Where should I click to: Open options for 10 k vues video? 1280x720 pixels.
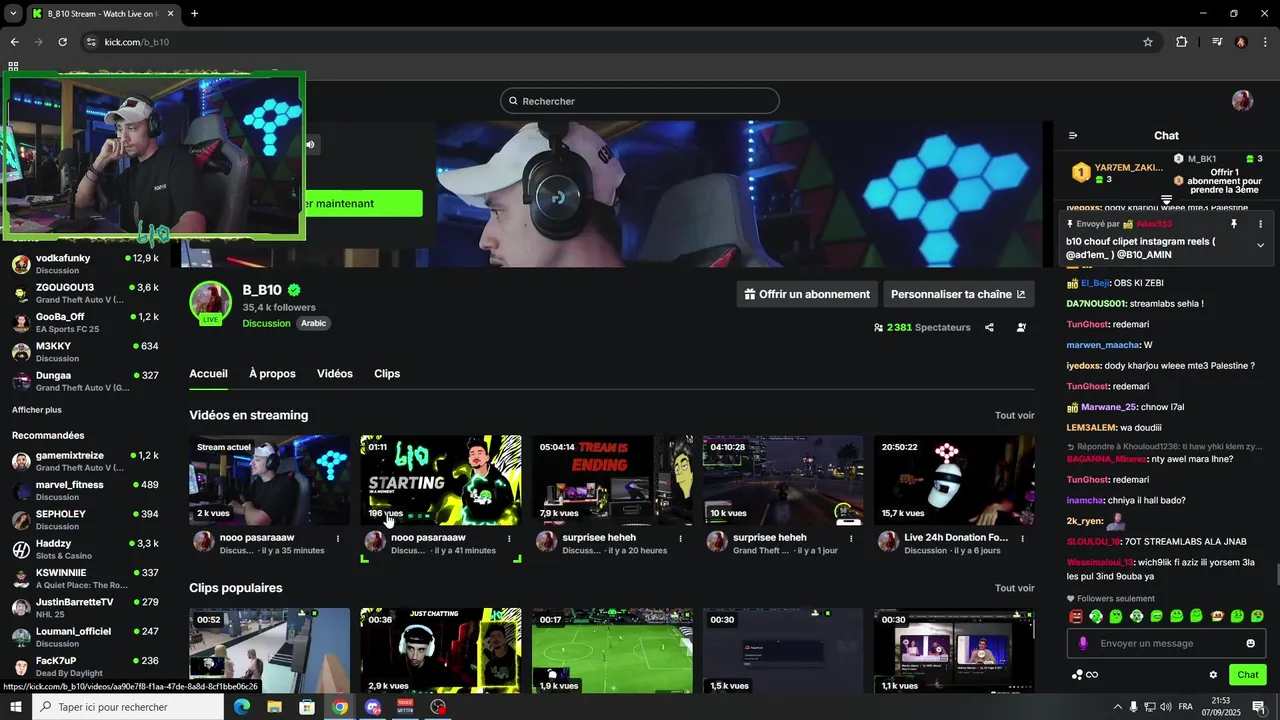851,538
